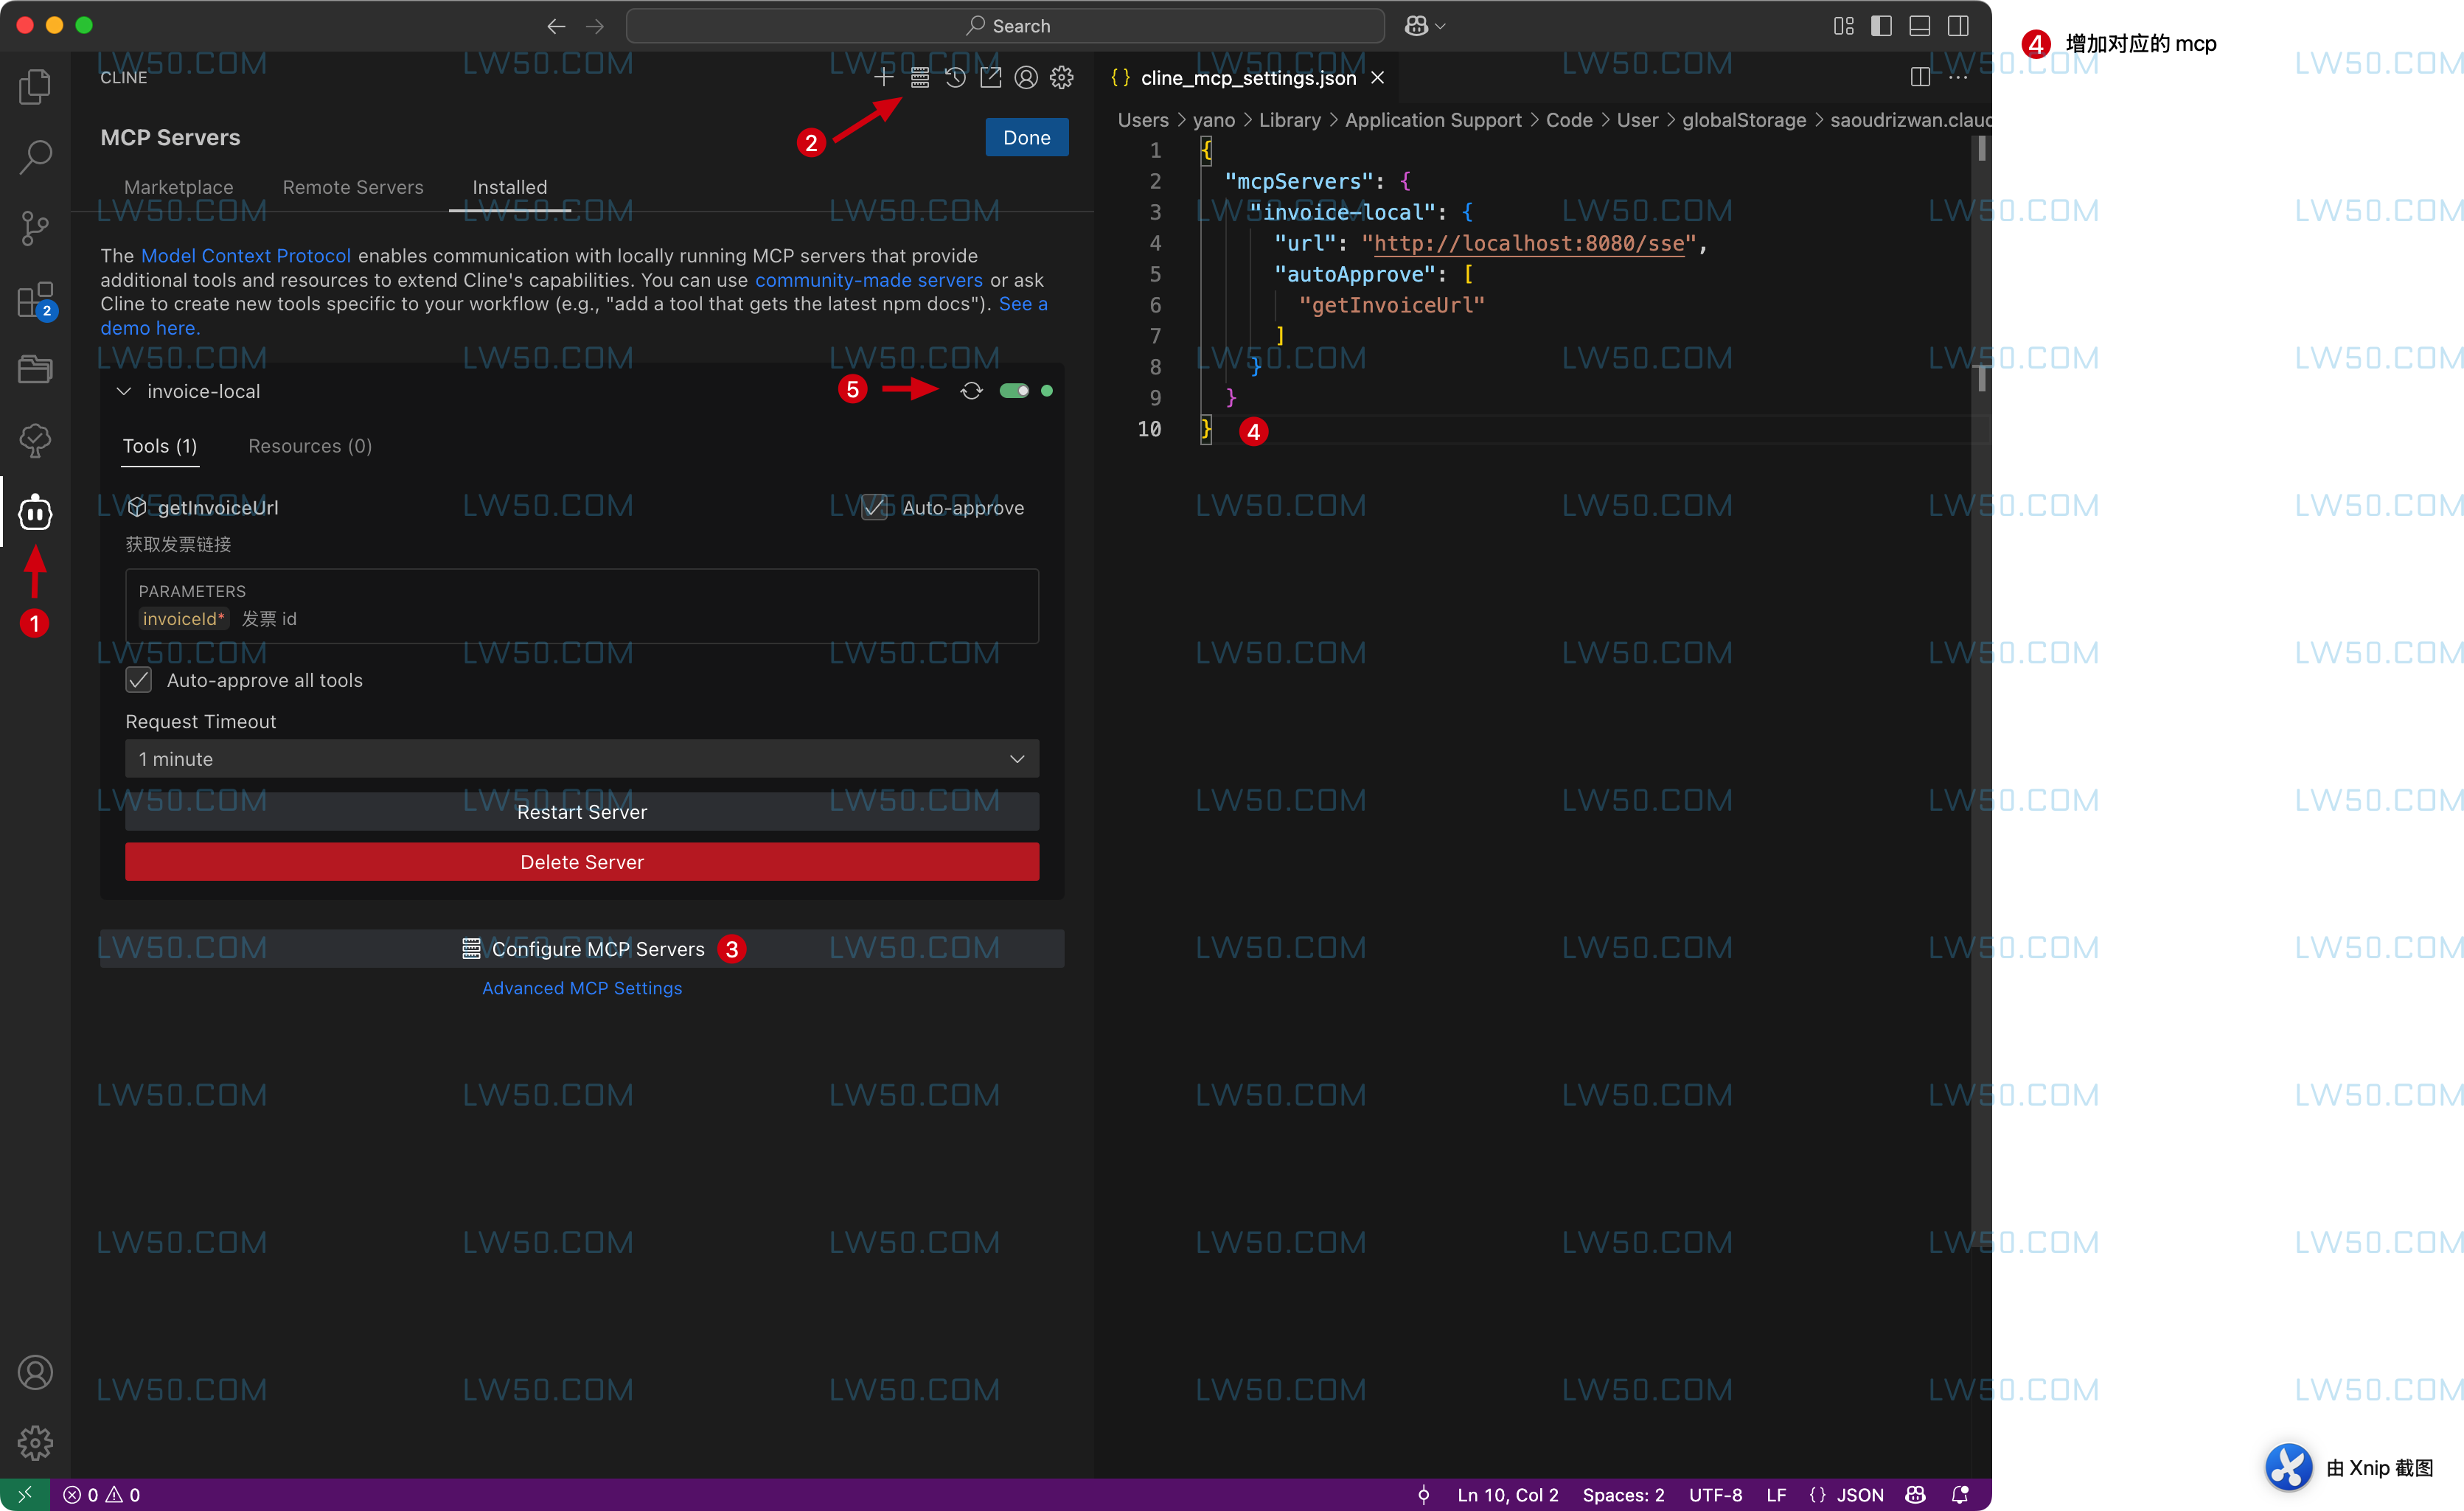The image size is (2464, 1511).
Task: Click the Restart Server button
Action: tap(582, 812)
